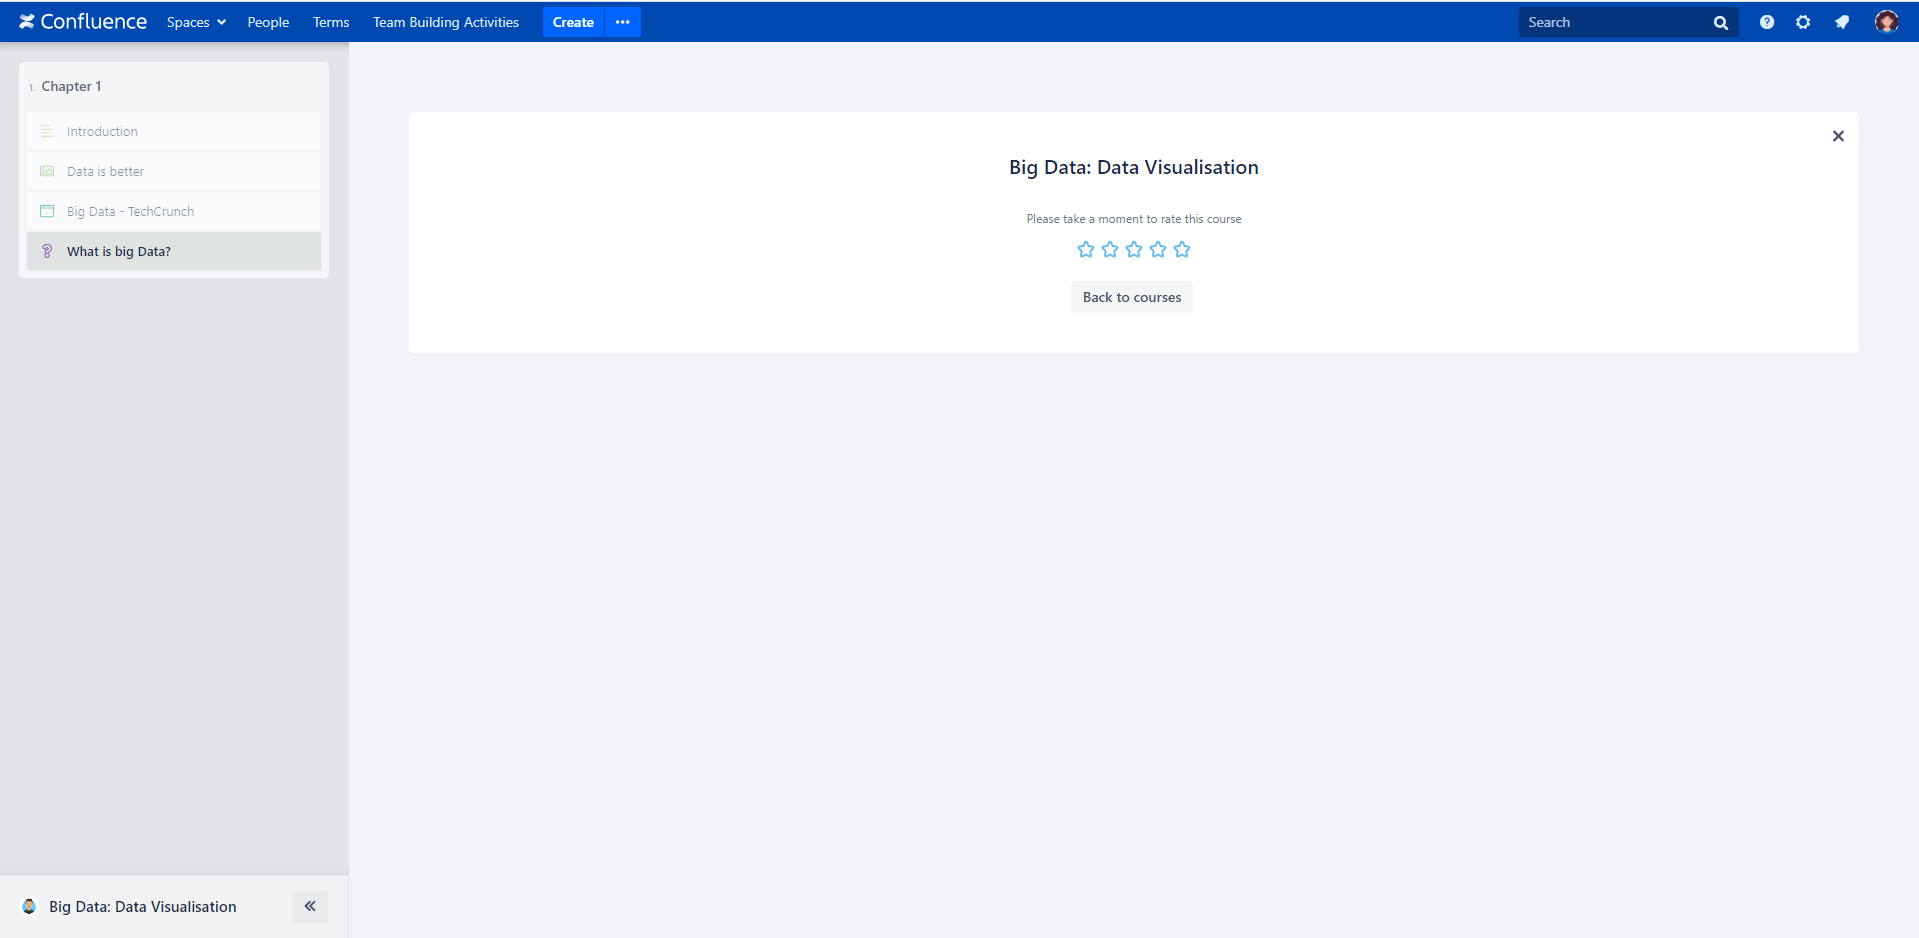Rate the course five stars

1182,249
